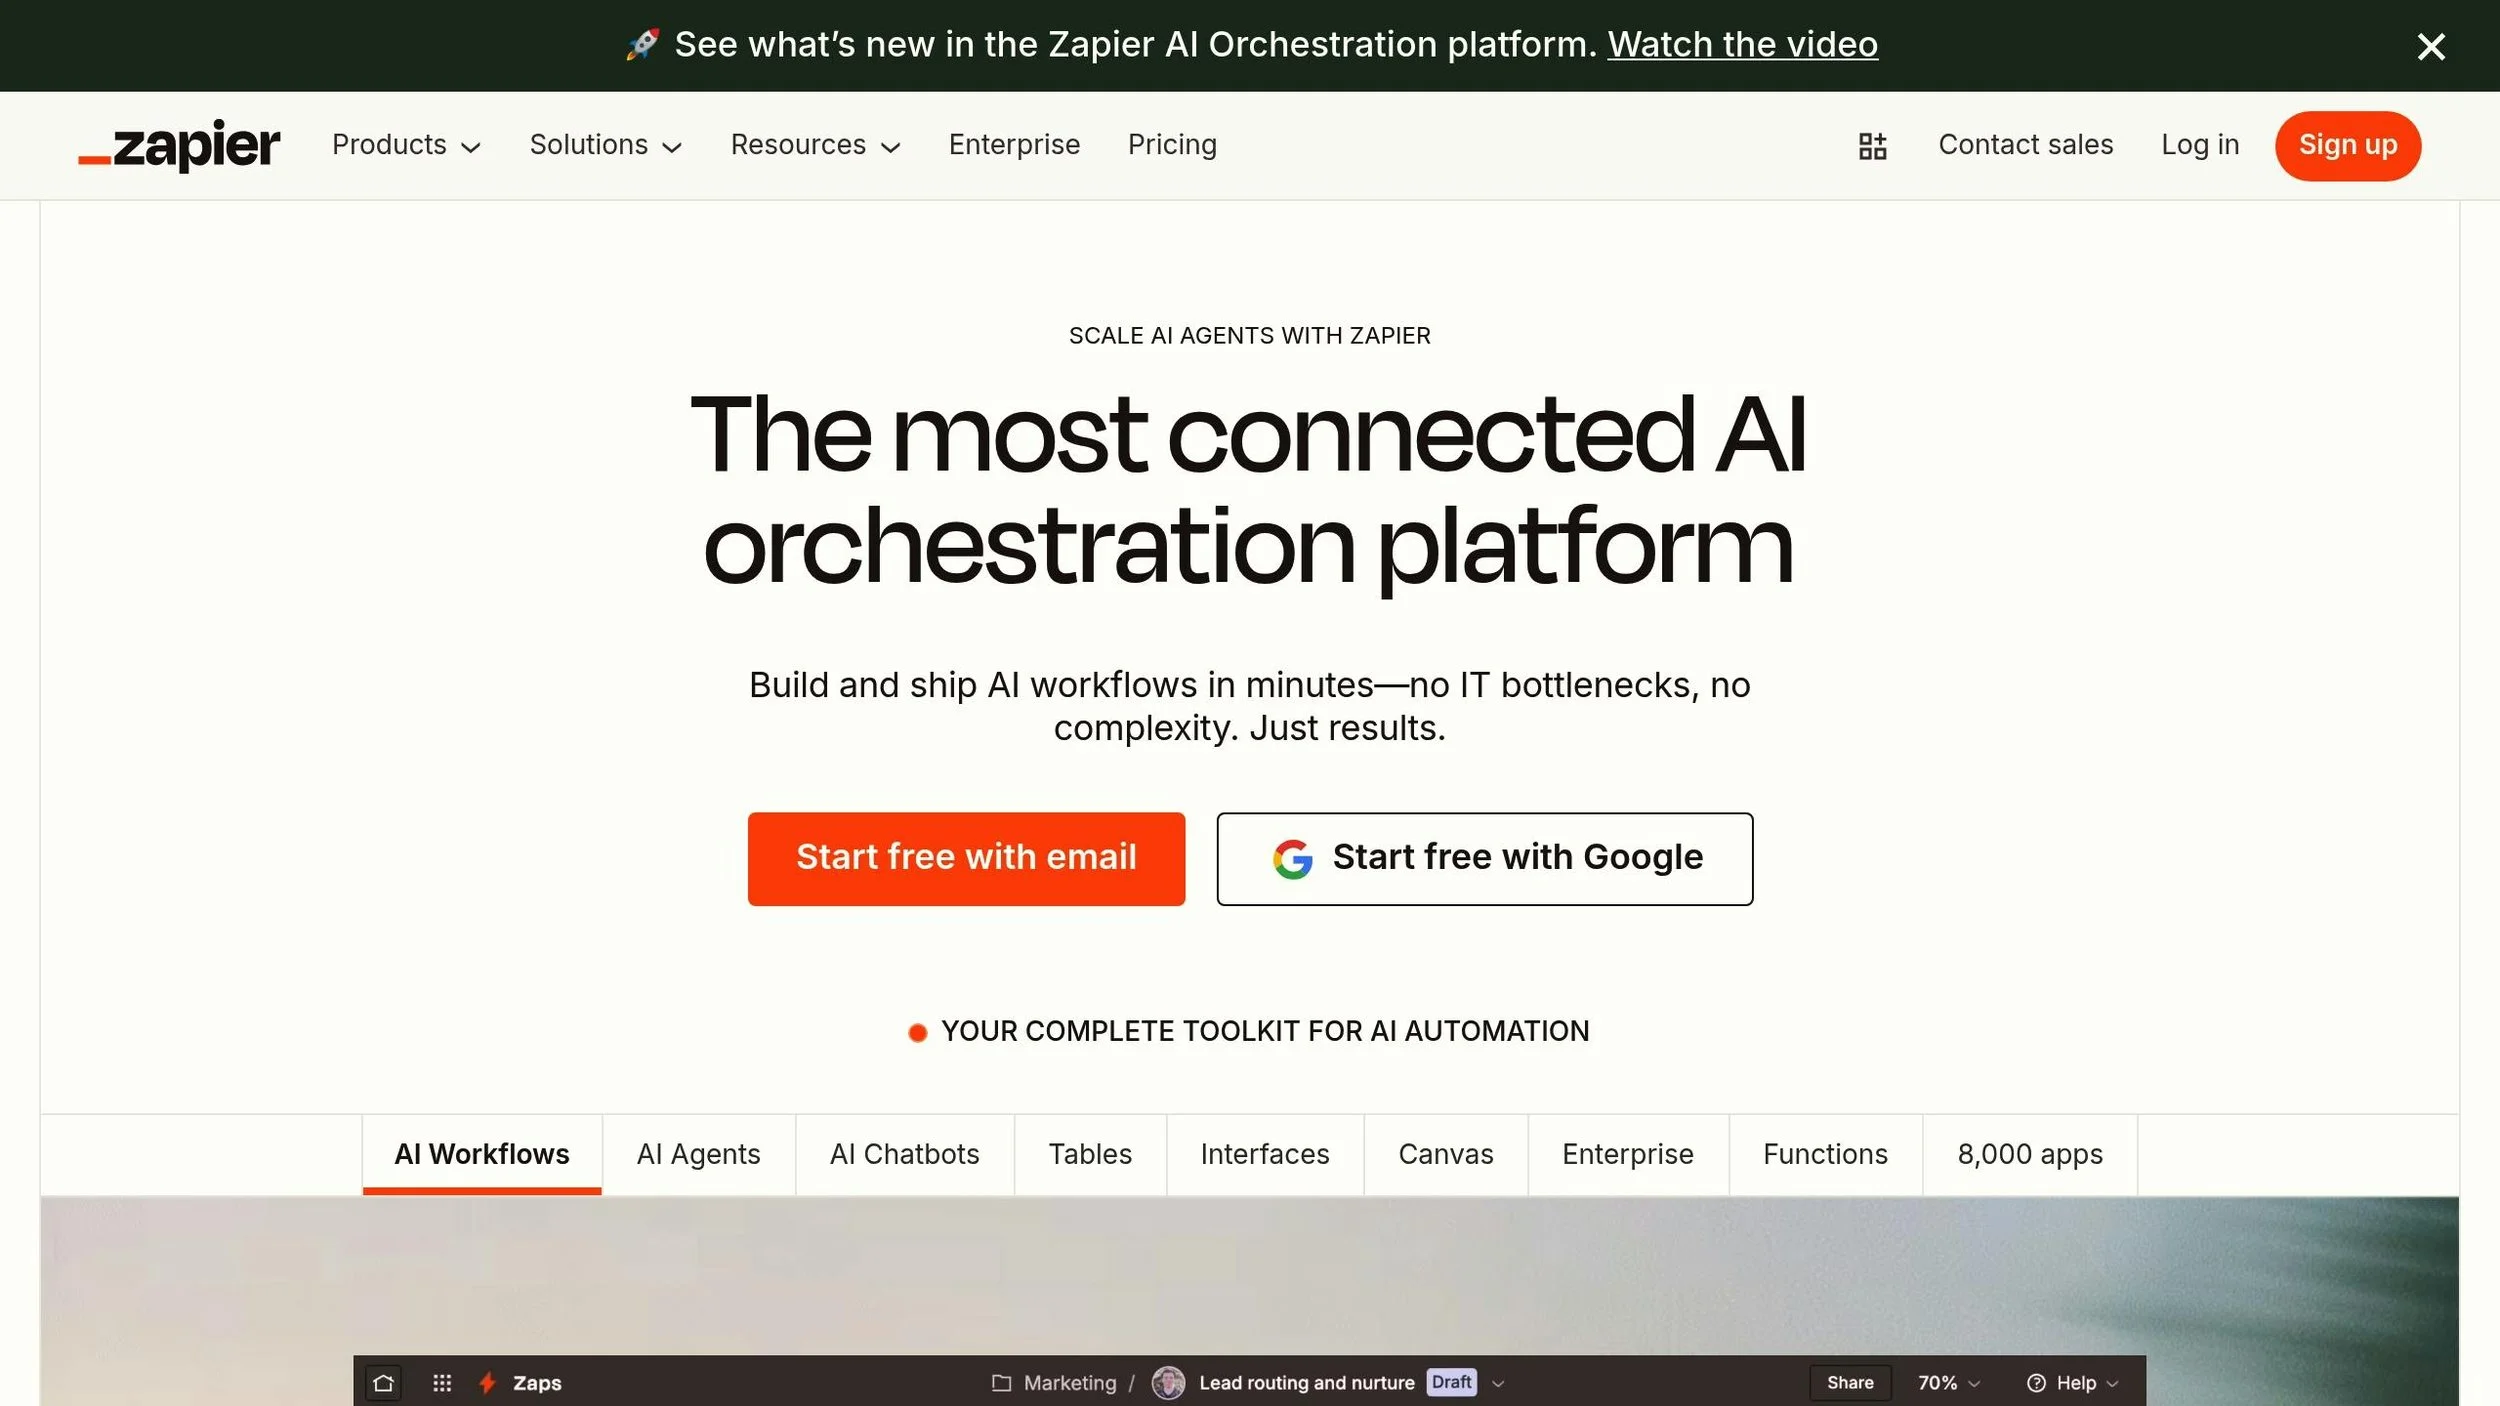Switch to the AI Agents tab

click(x=699, y=1155)
